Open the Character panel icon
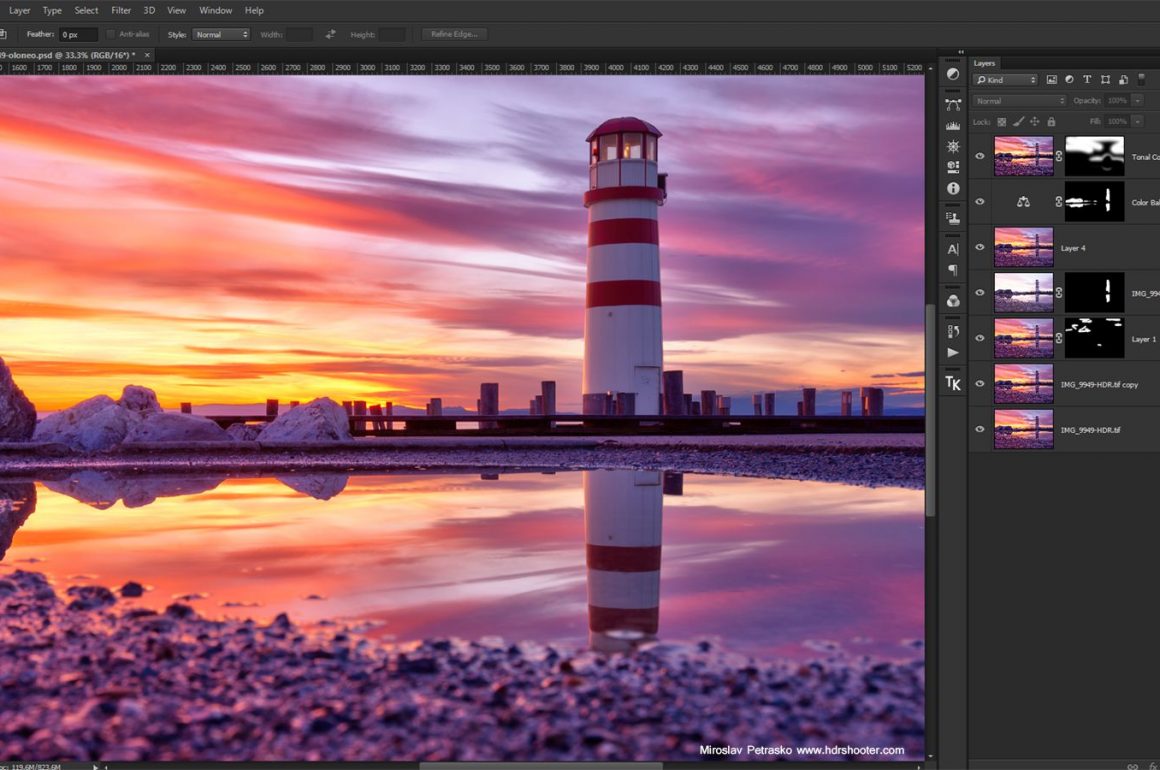The height and width of the screenshot is (770, 1160). coord(953,249)
